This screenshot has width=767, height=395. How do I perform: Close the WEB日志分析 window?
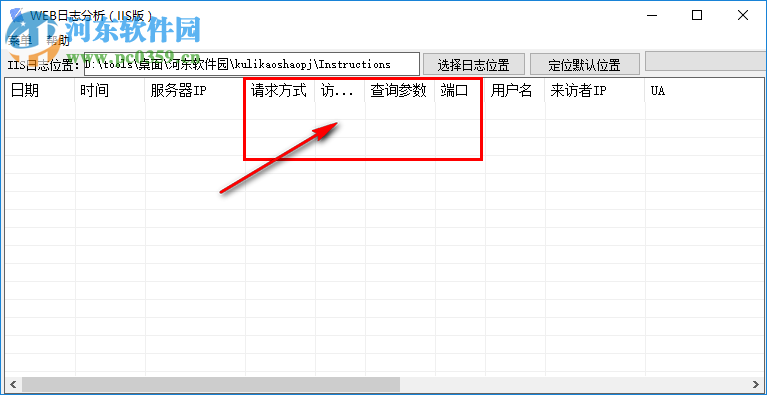[x=743, y=15]
